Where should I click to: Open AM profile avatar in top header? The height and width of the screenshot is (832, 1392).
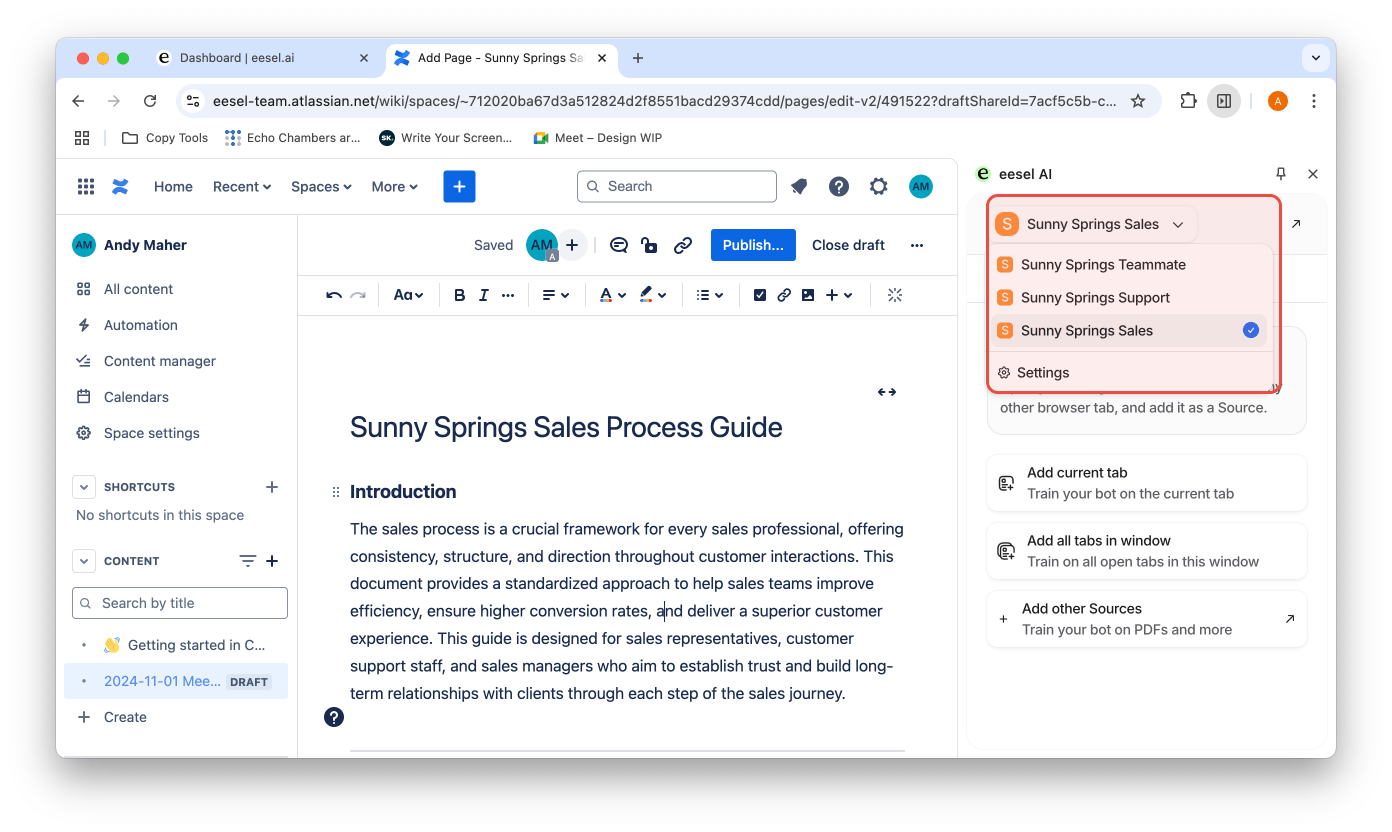[x=921, y=186]
